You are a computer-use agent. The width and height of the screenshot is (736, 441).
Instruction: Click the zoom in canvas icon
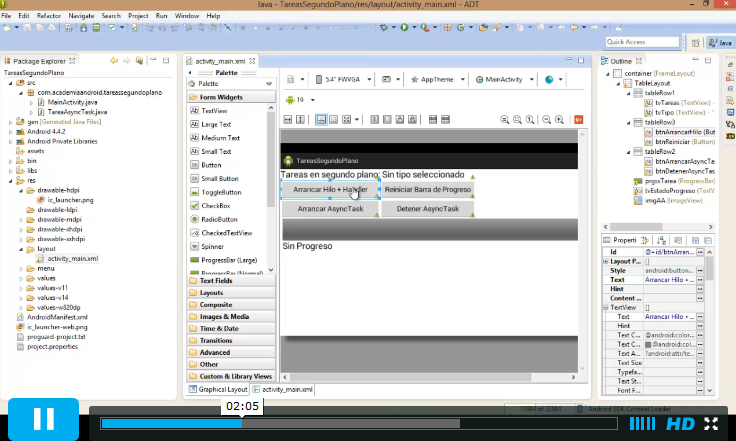(x=560, y=120)
